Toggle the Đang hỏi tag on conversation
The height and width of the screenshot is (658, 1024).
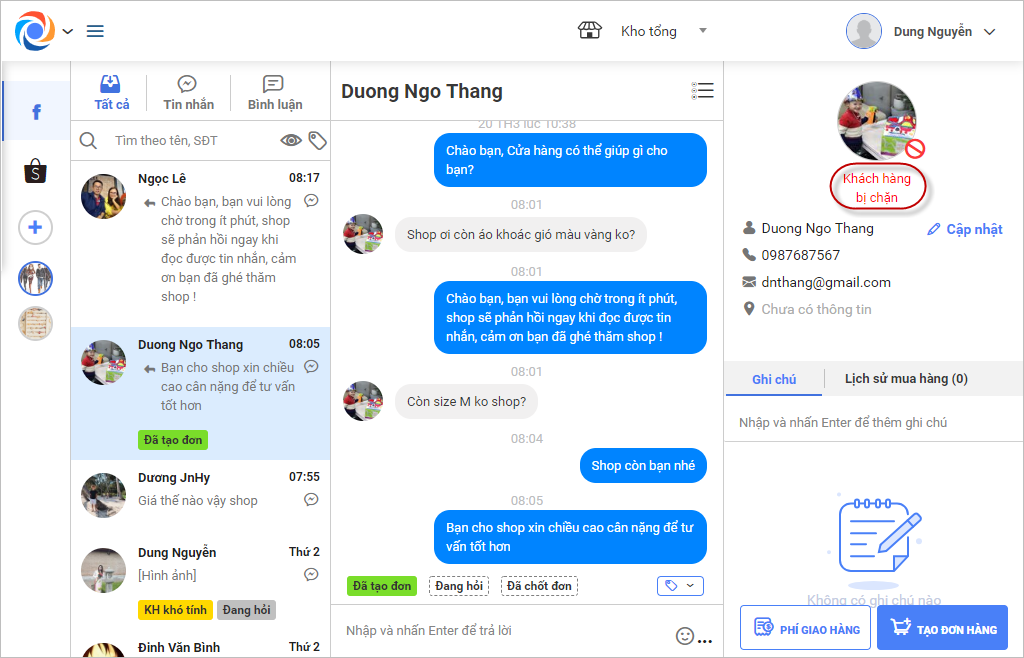pos(458,586)
